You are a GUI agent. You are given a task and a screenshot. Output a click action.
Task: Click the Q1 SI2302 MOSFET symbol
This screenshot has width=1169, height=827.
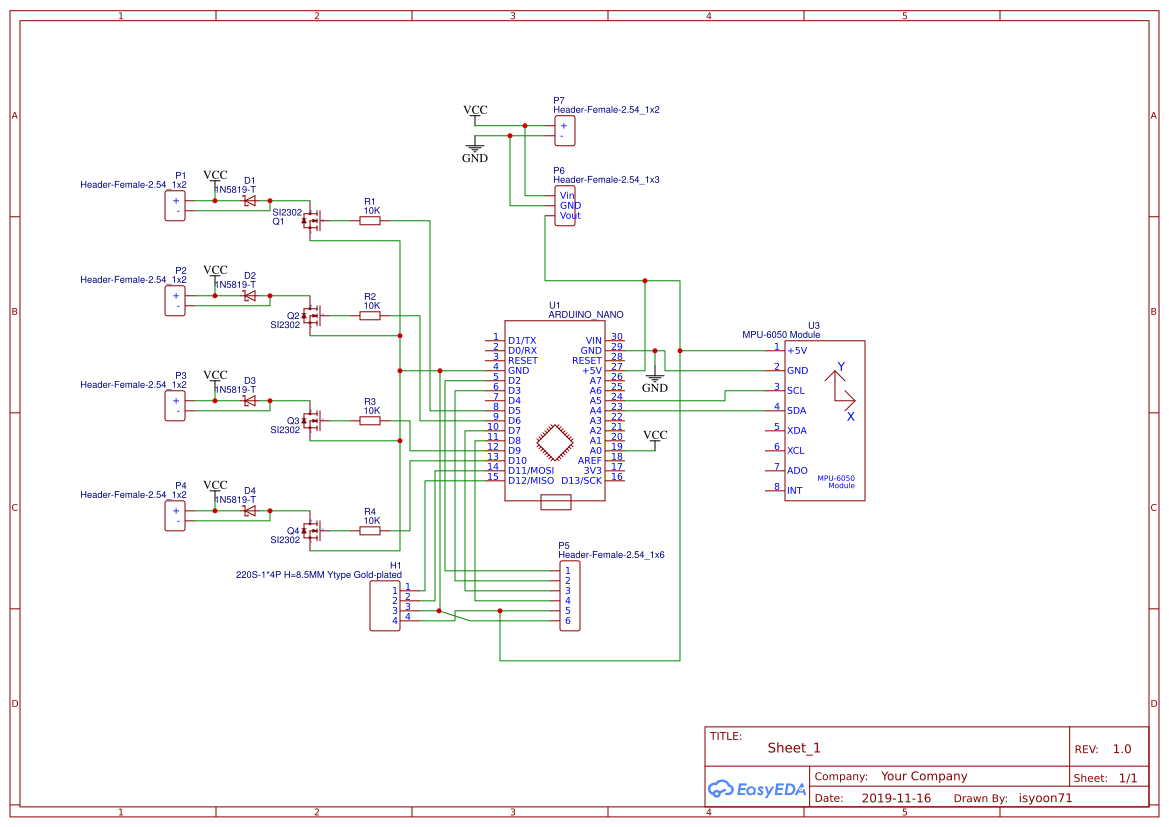(312, 221)
